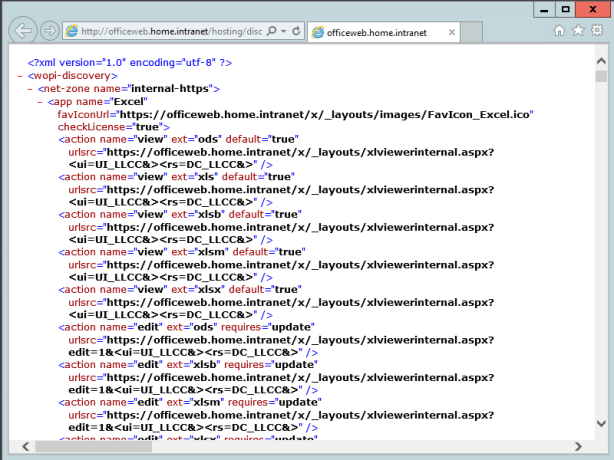This screenshot has height=460, width=614.
Task: Click the address bar URL field
Action: pyautogui.click(x=170, y=31)
